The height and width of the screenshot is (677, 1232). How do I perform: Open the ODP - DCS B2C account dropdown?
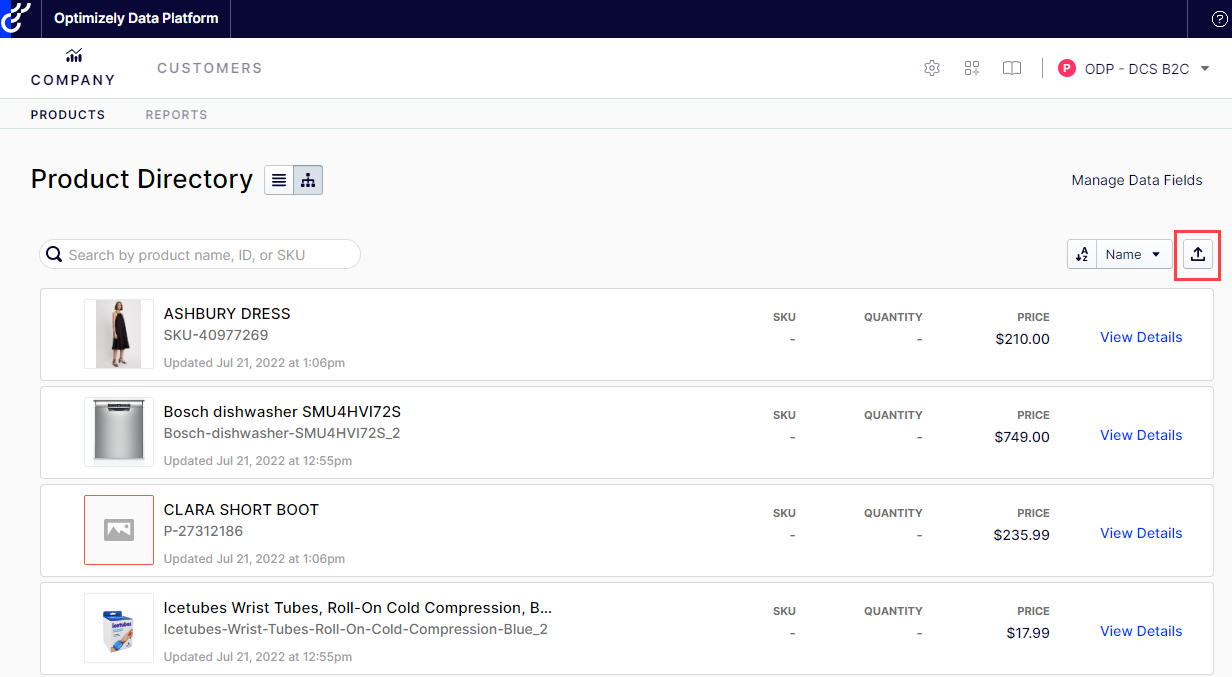[x=1135, y=69]
